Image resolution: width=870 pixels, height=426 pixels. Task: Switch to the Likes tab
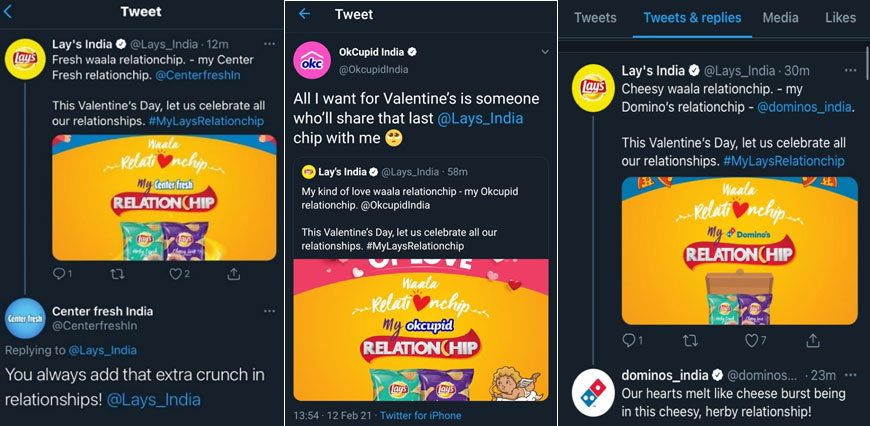pyautogui.click(x=840, y=18)
